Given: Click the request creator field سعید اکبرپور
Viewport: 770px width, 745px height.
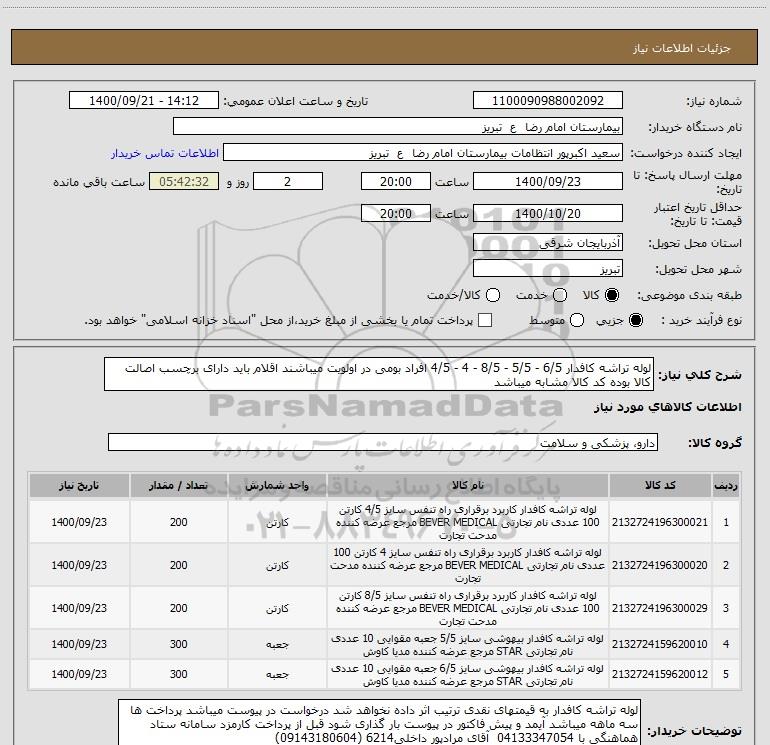Looking at the screenshot, I should click(x=423, y=153).
